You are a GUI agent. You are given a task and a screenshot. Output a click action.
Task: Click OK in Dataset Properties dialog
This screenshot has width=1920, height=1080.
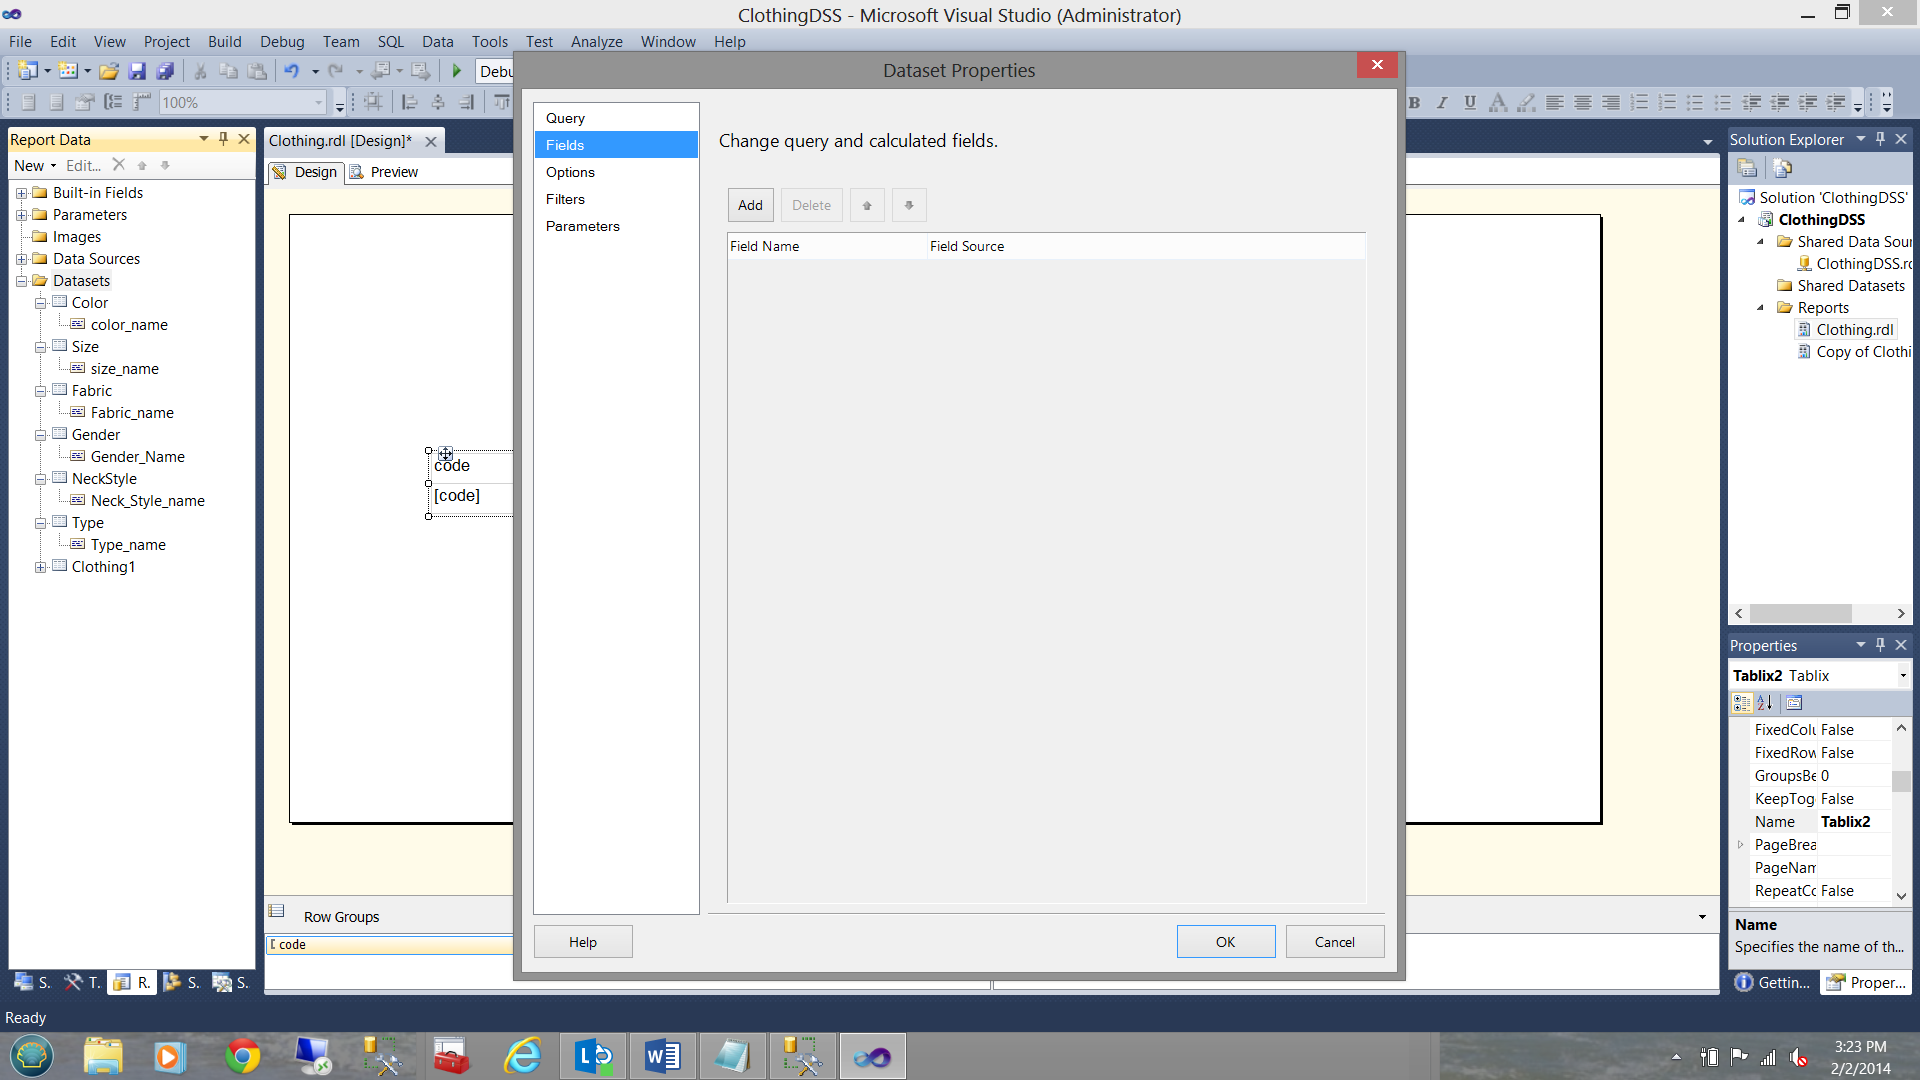click(x=1225, y=942)
